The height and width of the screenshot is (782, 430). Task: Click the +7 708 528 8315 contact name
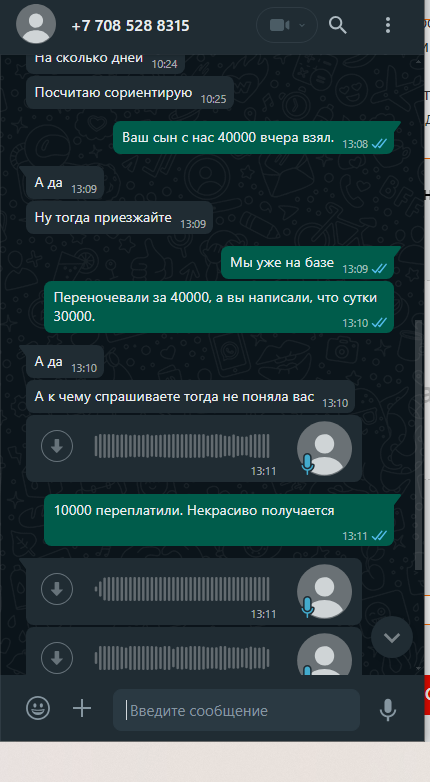131,25
